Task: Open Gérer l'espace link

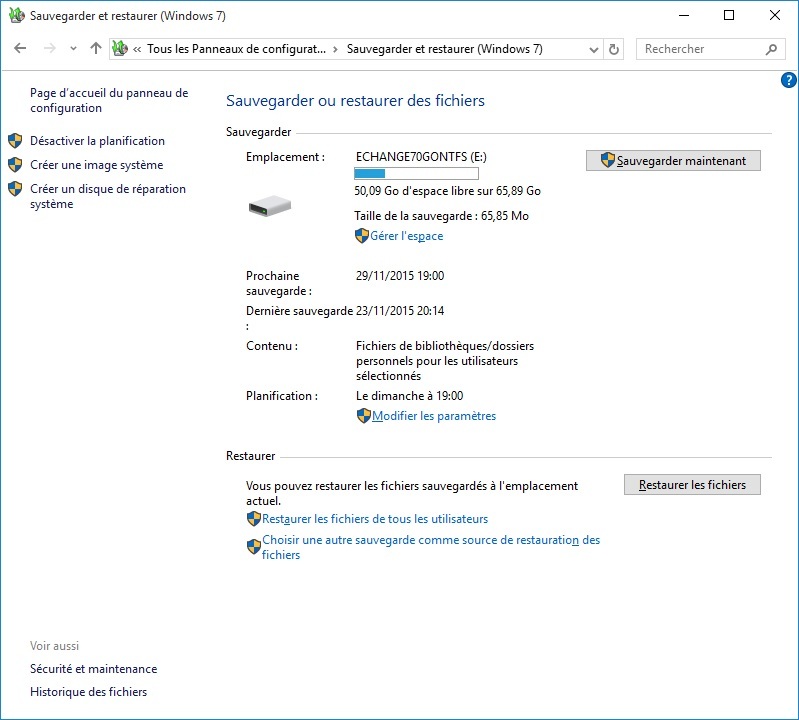Action: click(x=407, y=236)
